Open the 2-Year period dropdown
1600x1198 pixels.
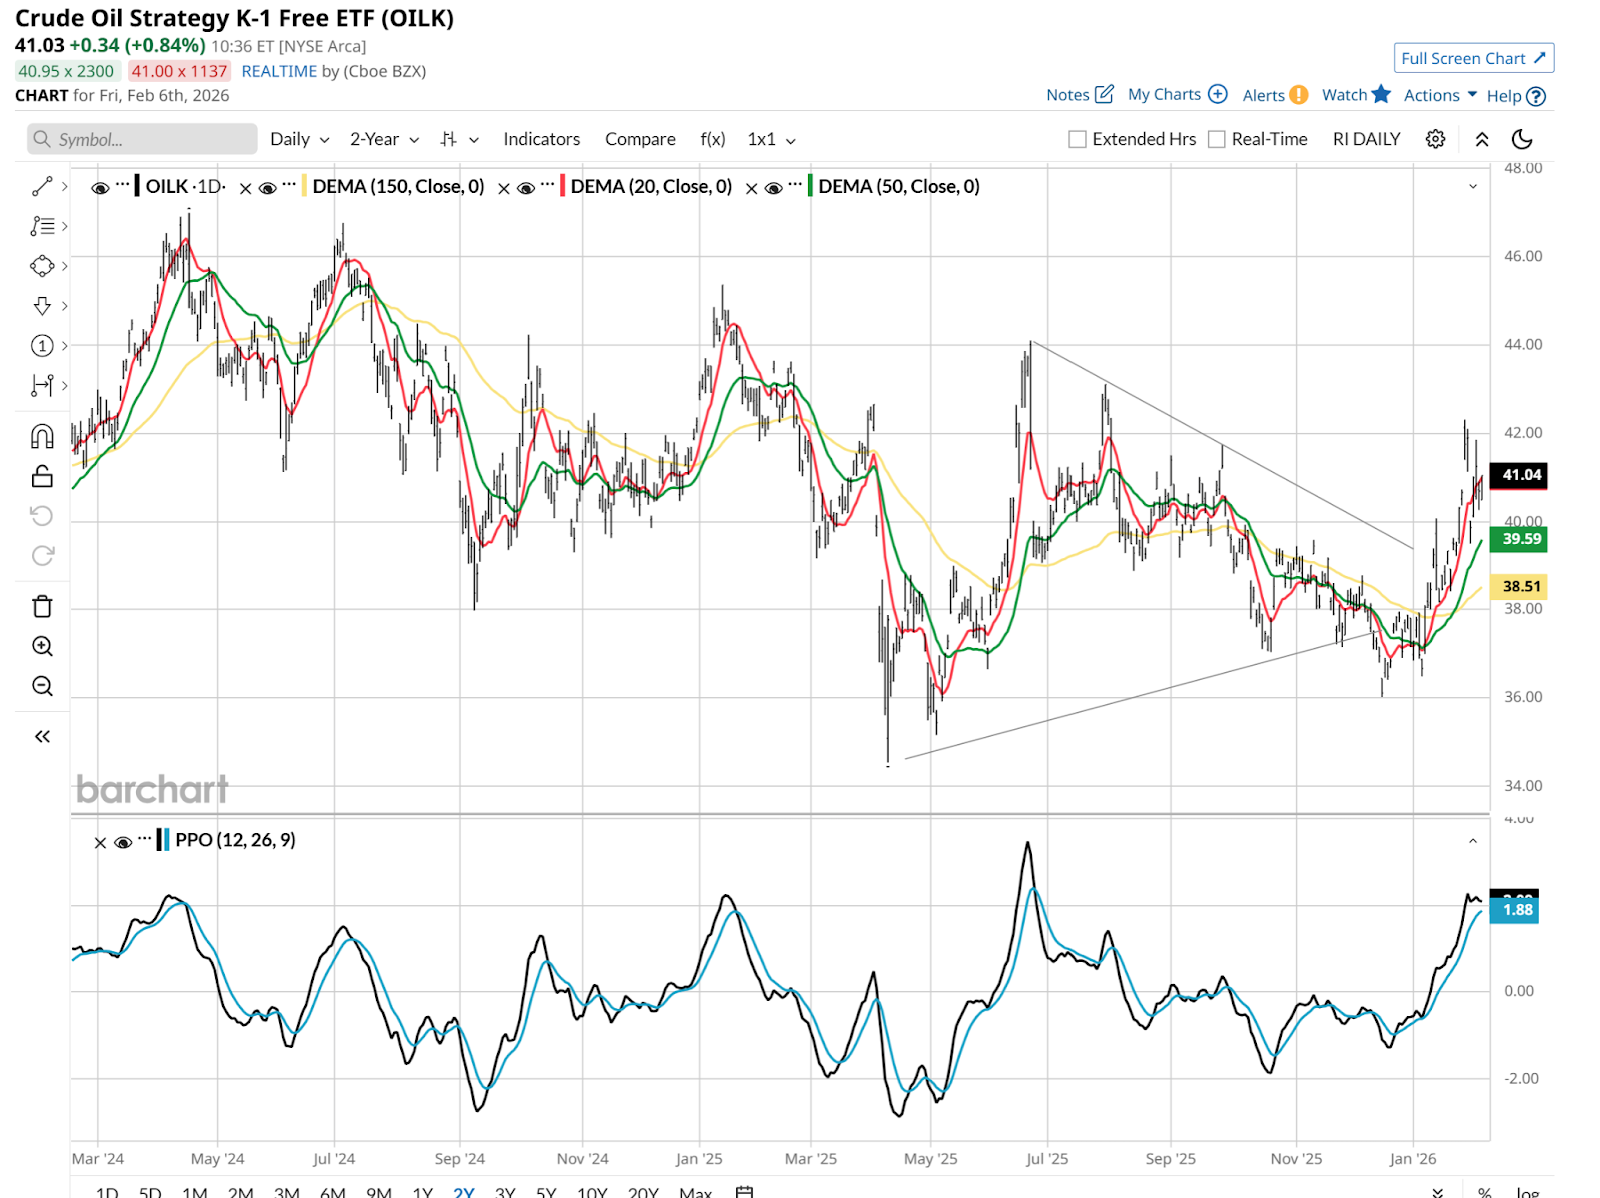(384, 139)
